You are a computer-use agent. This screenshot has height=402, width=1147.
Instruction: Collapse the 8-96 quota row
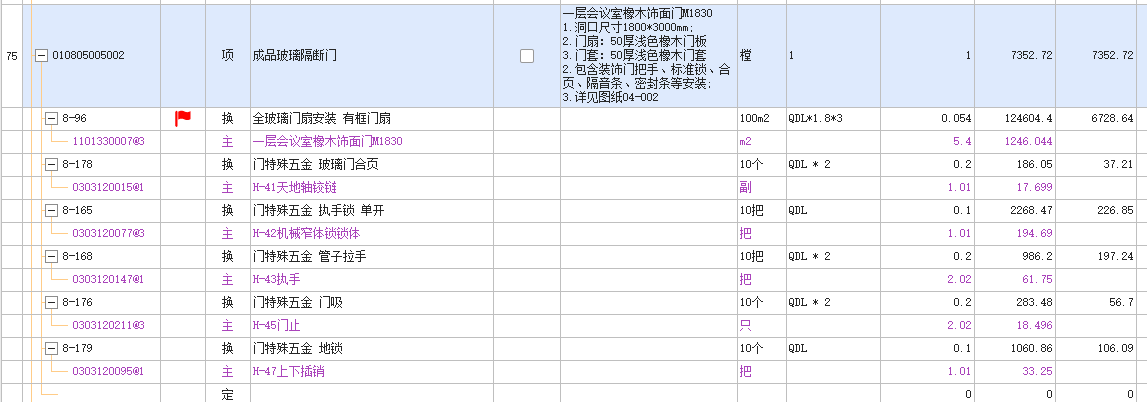(x=52, y=118)
